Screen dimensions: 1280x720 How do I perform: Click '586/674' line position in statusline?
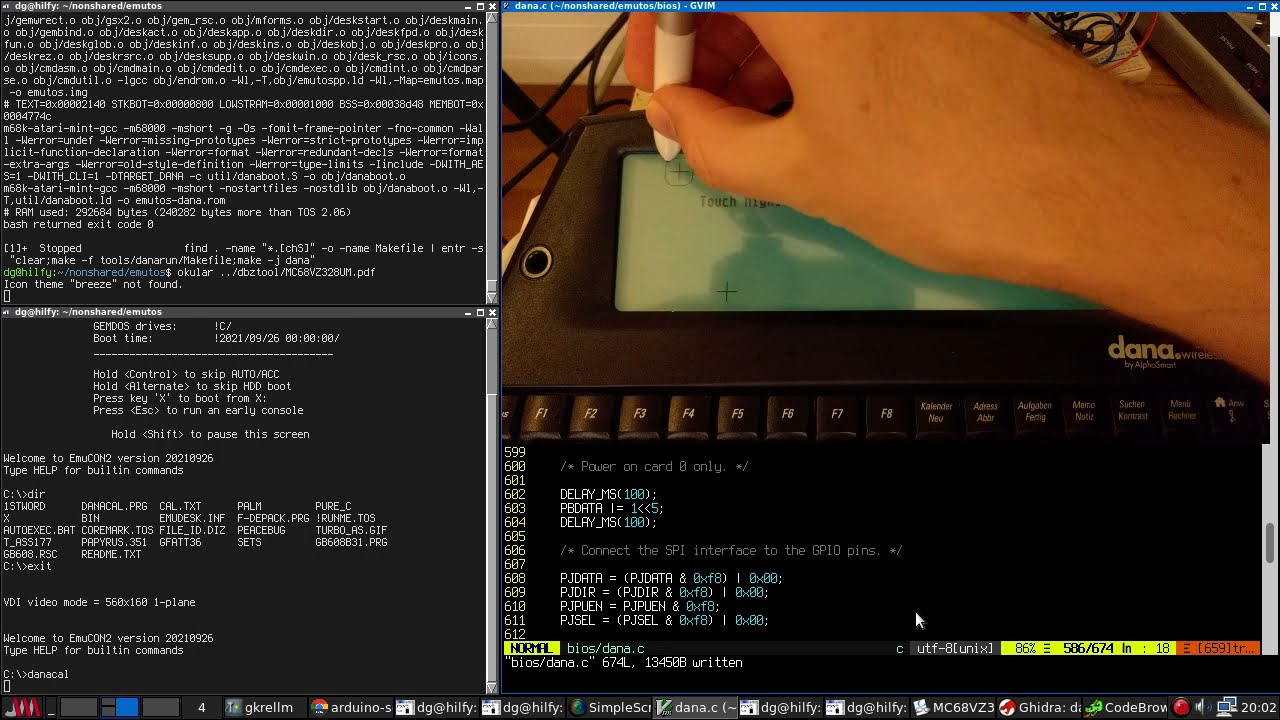1088,648
